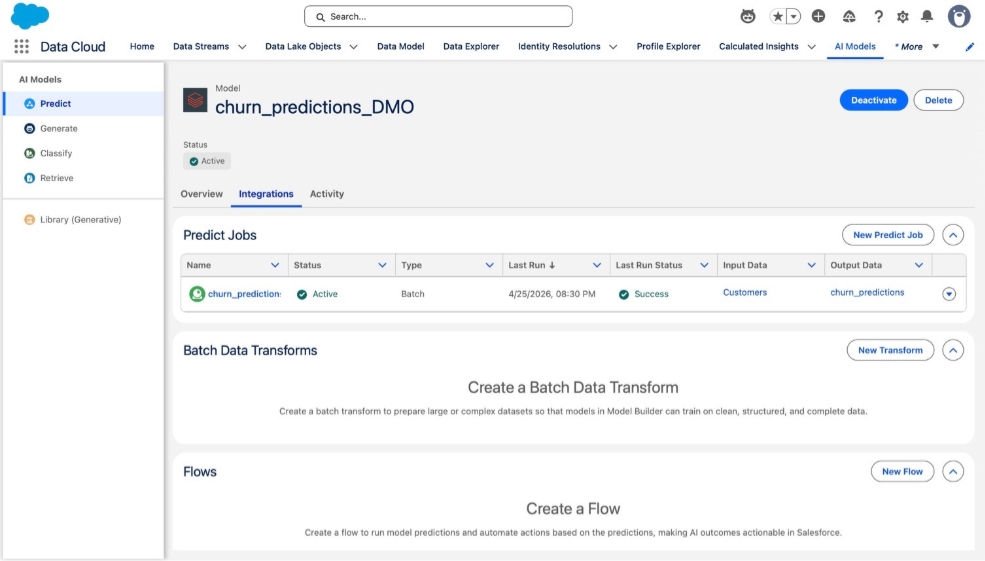Switch to the Overview tab
985x561 pixels.
coord(202,194)
